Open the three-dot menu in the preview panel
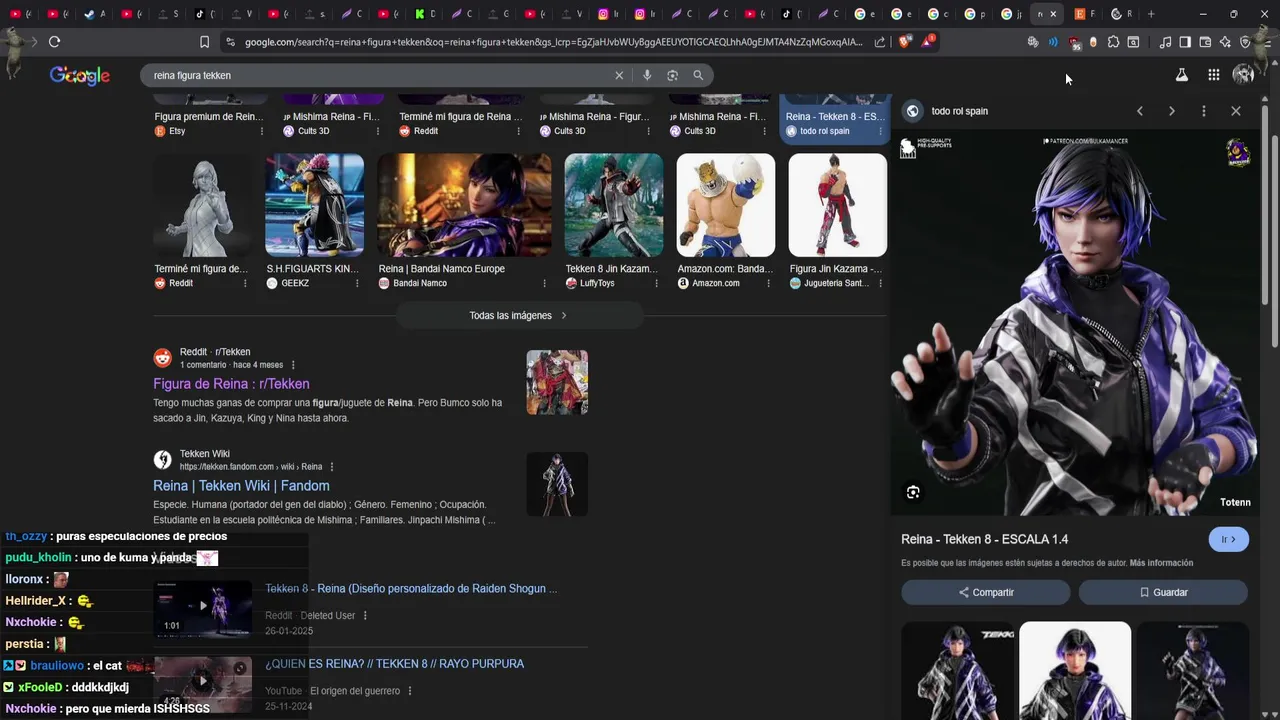 pyautogui.click(x=1204, y=111)
